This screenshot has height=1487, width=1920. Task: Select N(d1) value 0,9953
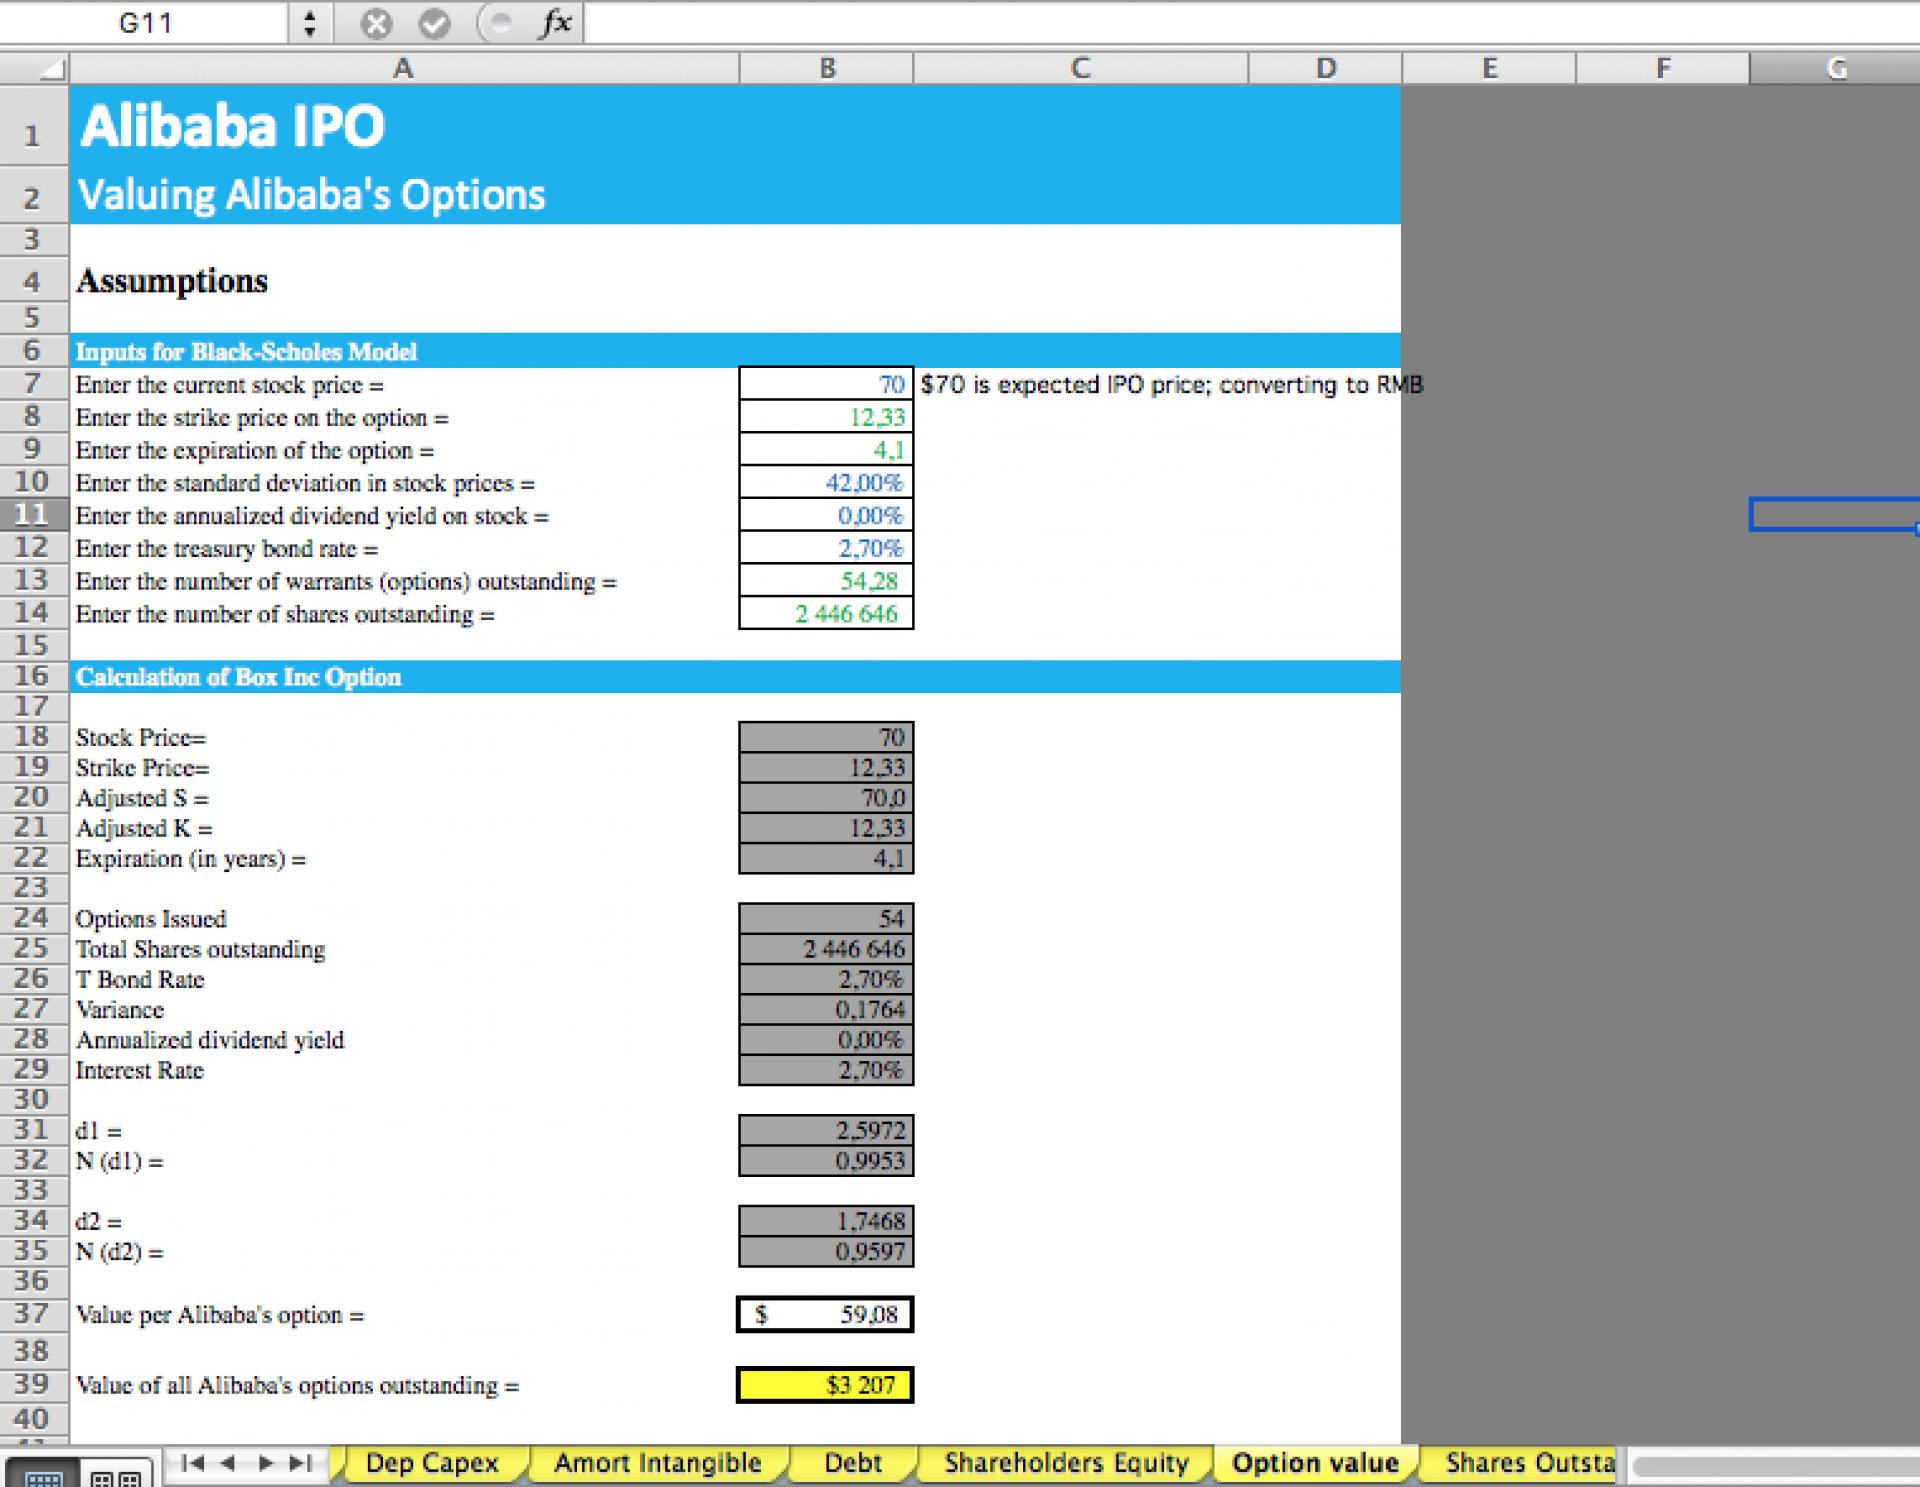tap(826, 1160)
